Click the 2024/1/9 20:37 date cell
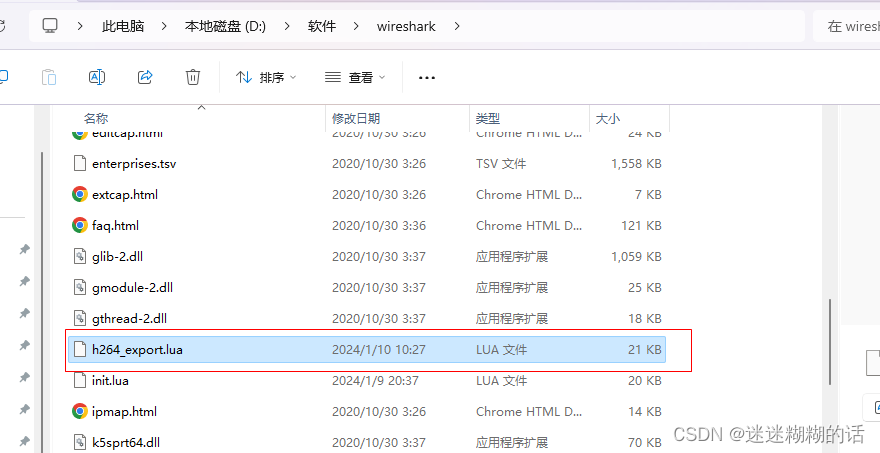 (x=375, y=381)
